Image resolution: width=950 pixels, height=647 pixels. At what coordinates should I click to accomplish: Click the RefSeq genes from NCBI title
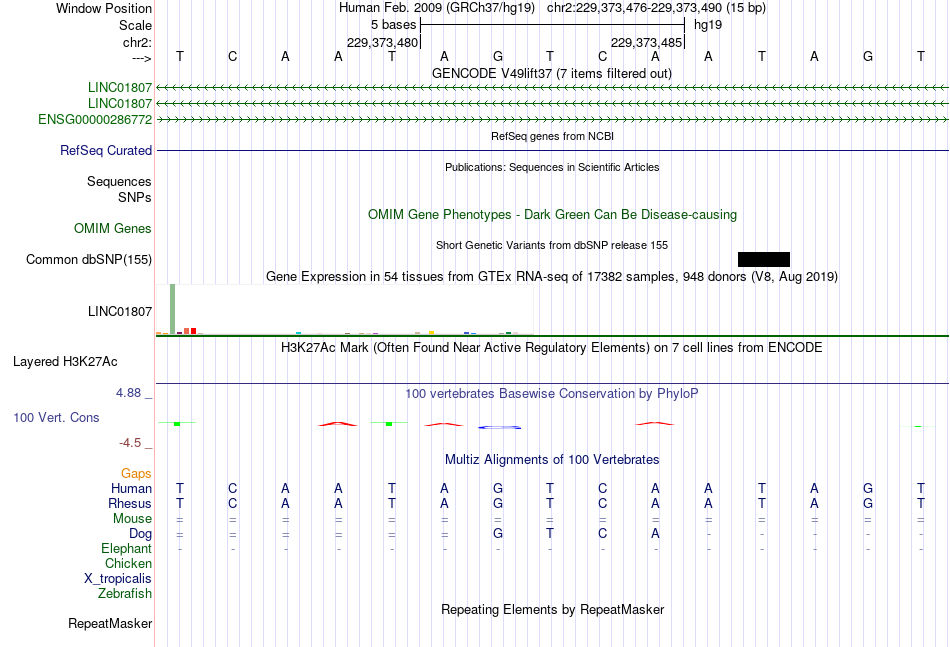click(552, 136)
